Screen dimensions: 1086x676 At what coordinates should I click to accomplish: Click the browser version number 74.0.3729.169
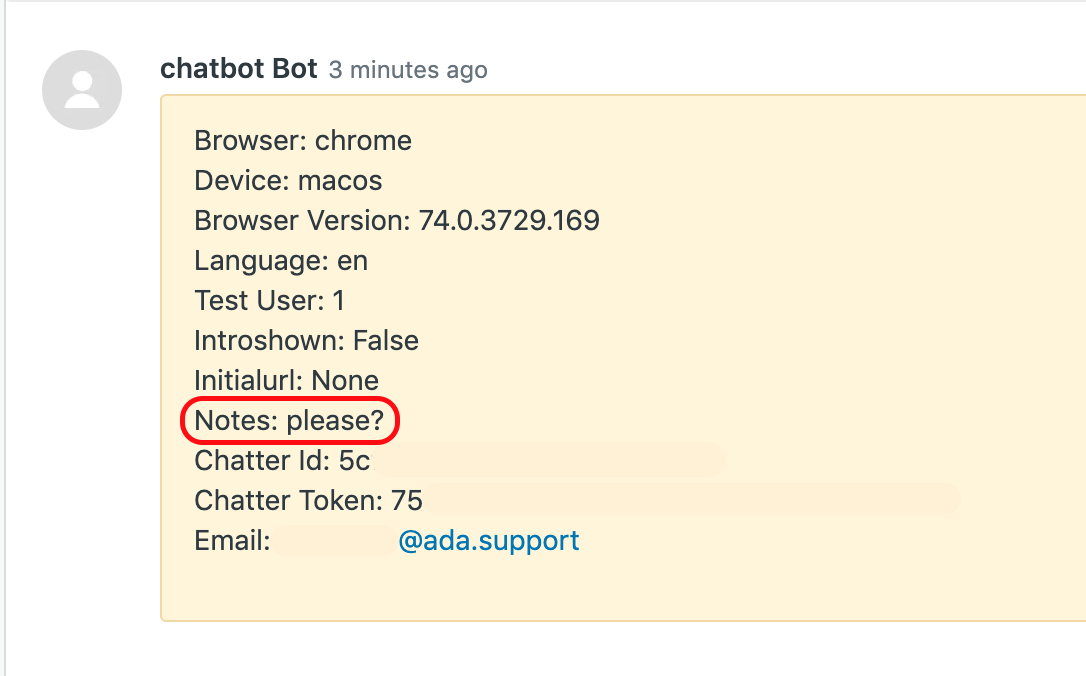pos(509,221)
